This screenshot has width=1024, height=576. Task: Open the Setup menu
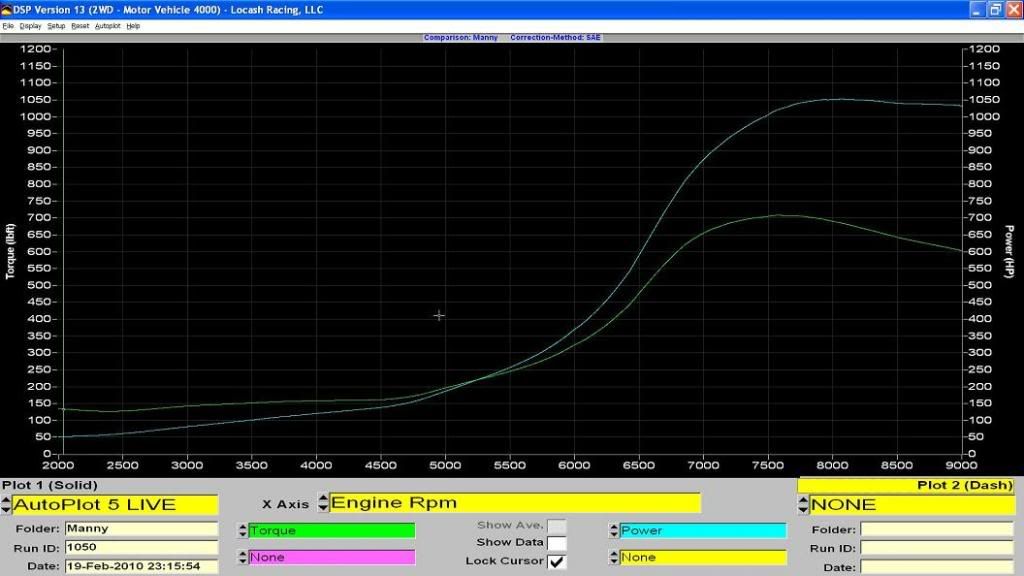[56, 26]
